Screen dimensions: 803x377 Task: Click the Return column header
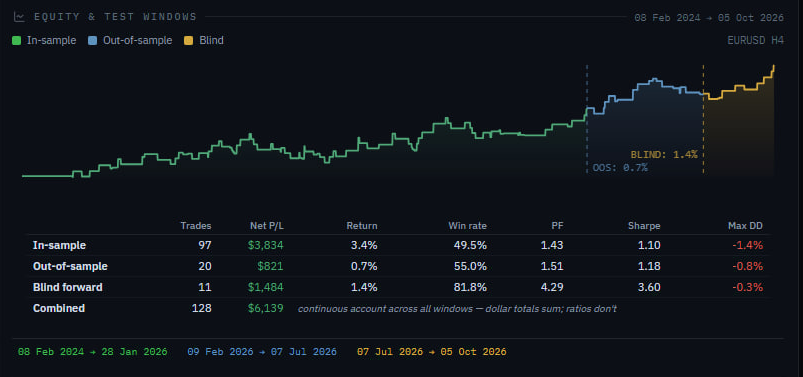362,226
